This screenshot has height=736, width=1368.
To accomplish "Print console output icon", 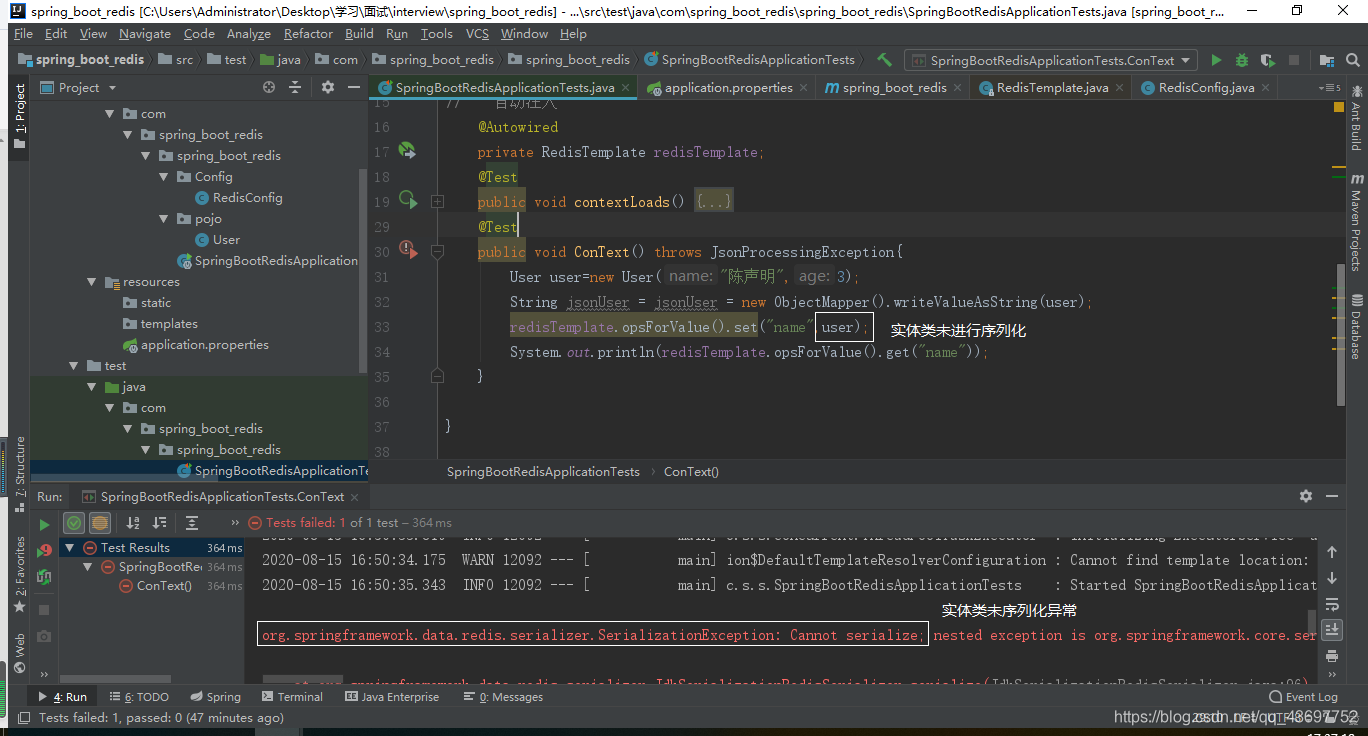I will click(x=1332, y=656).
